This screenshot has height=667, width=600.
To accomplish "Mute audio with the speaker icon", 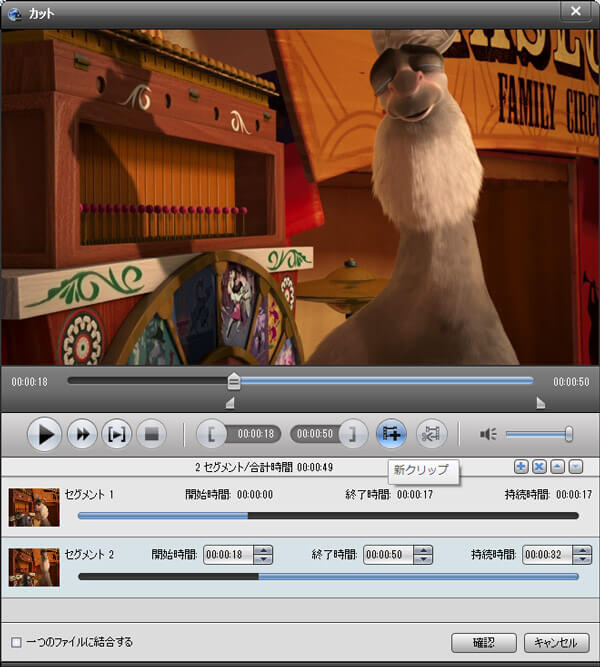I will pyautogui.click(x=488, y=434).
